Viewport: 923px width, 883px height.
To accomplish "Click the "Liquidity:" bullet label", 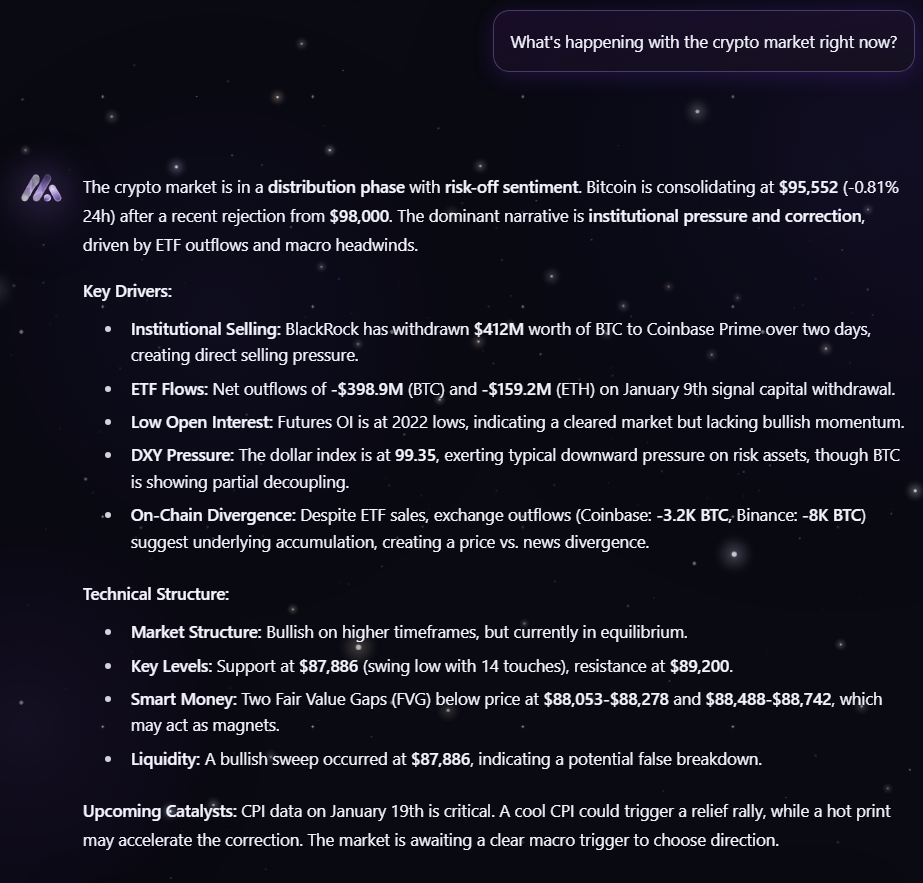I will pyautogui.click(x=166, y=759).
